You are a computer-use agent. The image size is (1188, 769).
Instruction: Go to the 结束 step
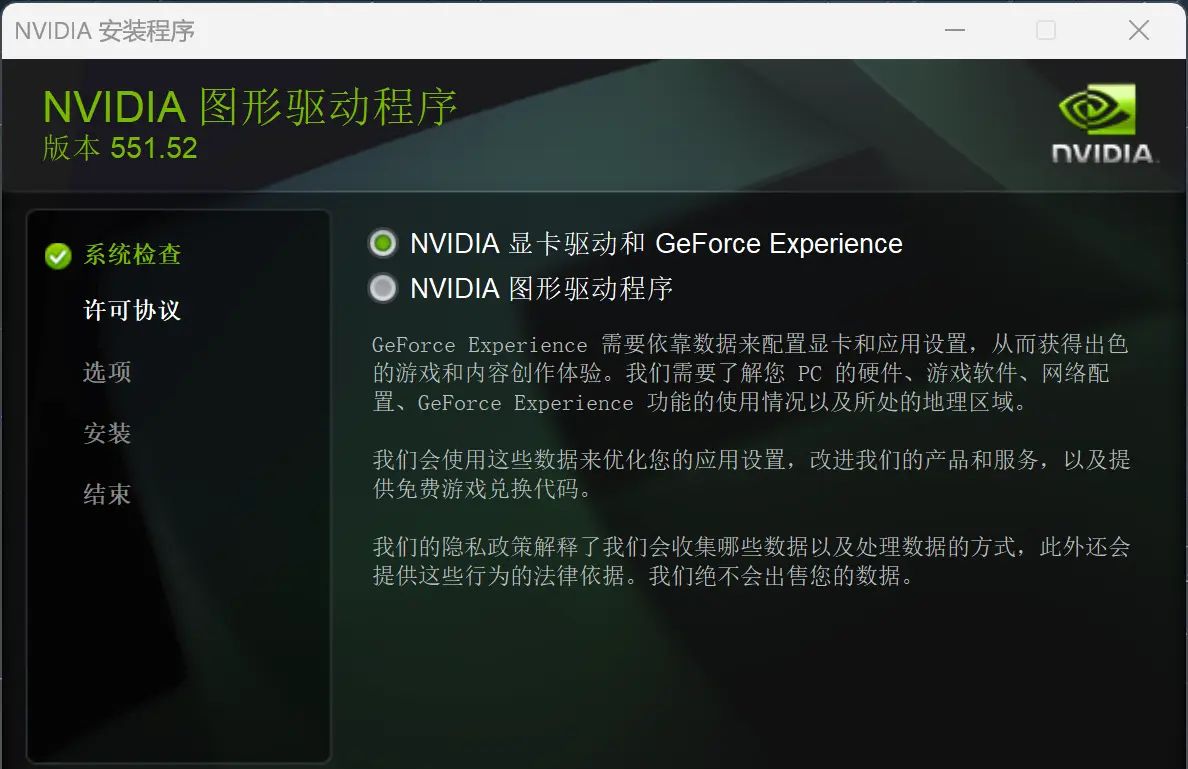tap(107, 495)
